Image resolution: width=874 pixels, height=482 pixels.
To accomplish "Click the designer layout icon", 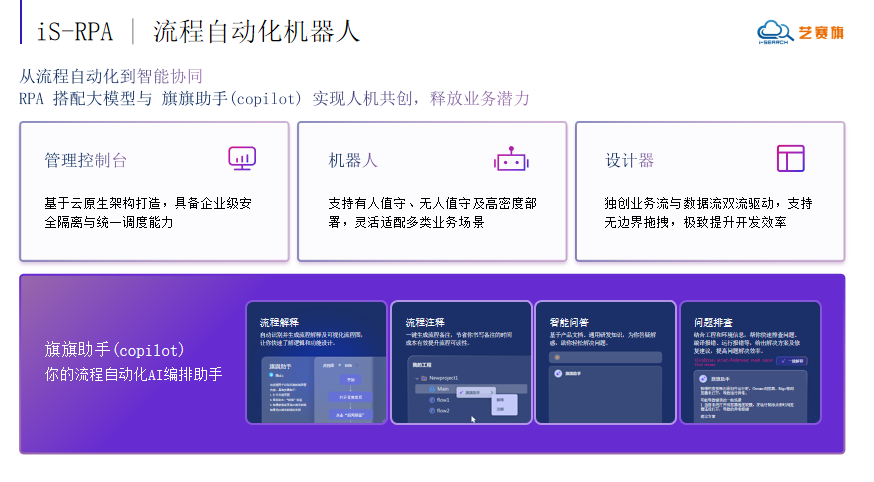I will pyautogui.click(x=790, y=158).
